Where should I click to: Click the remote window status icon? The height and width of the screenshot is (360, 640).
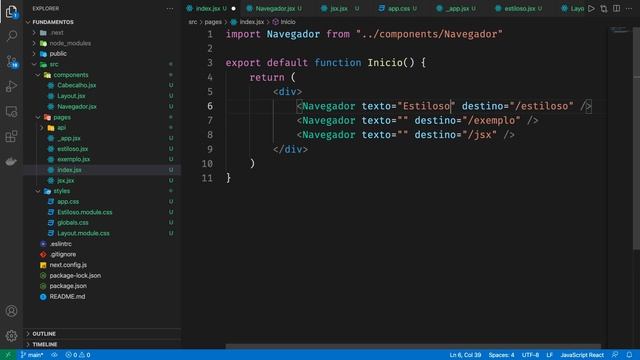click(x=7, y=355)
